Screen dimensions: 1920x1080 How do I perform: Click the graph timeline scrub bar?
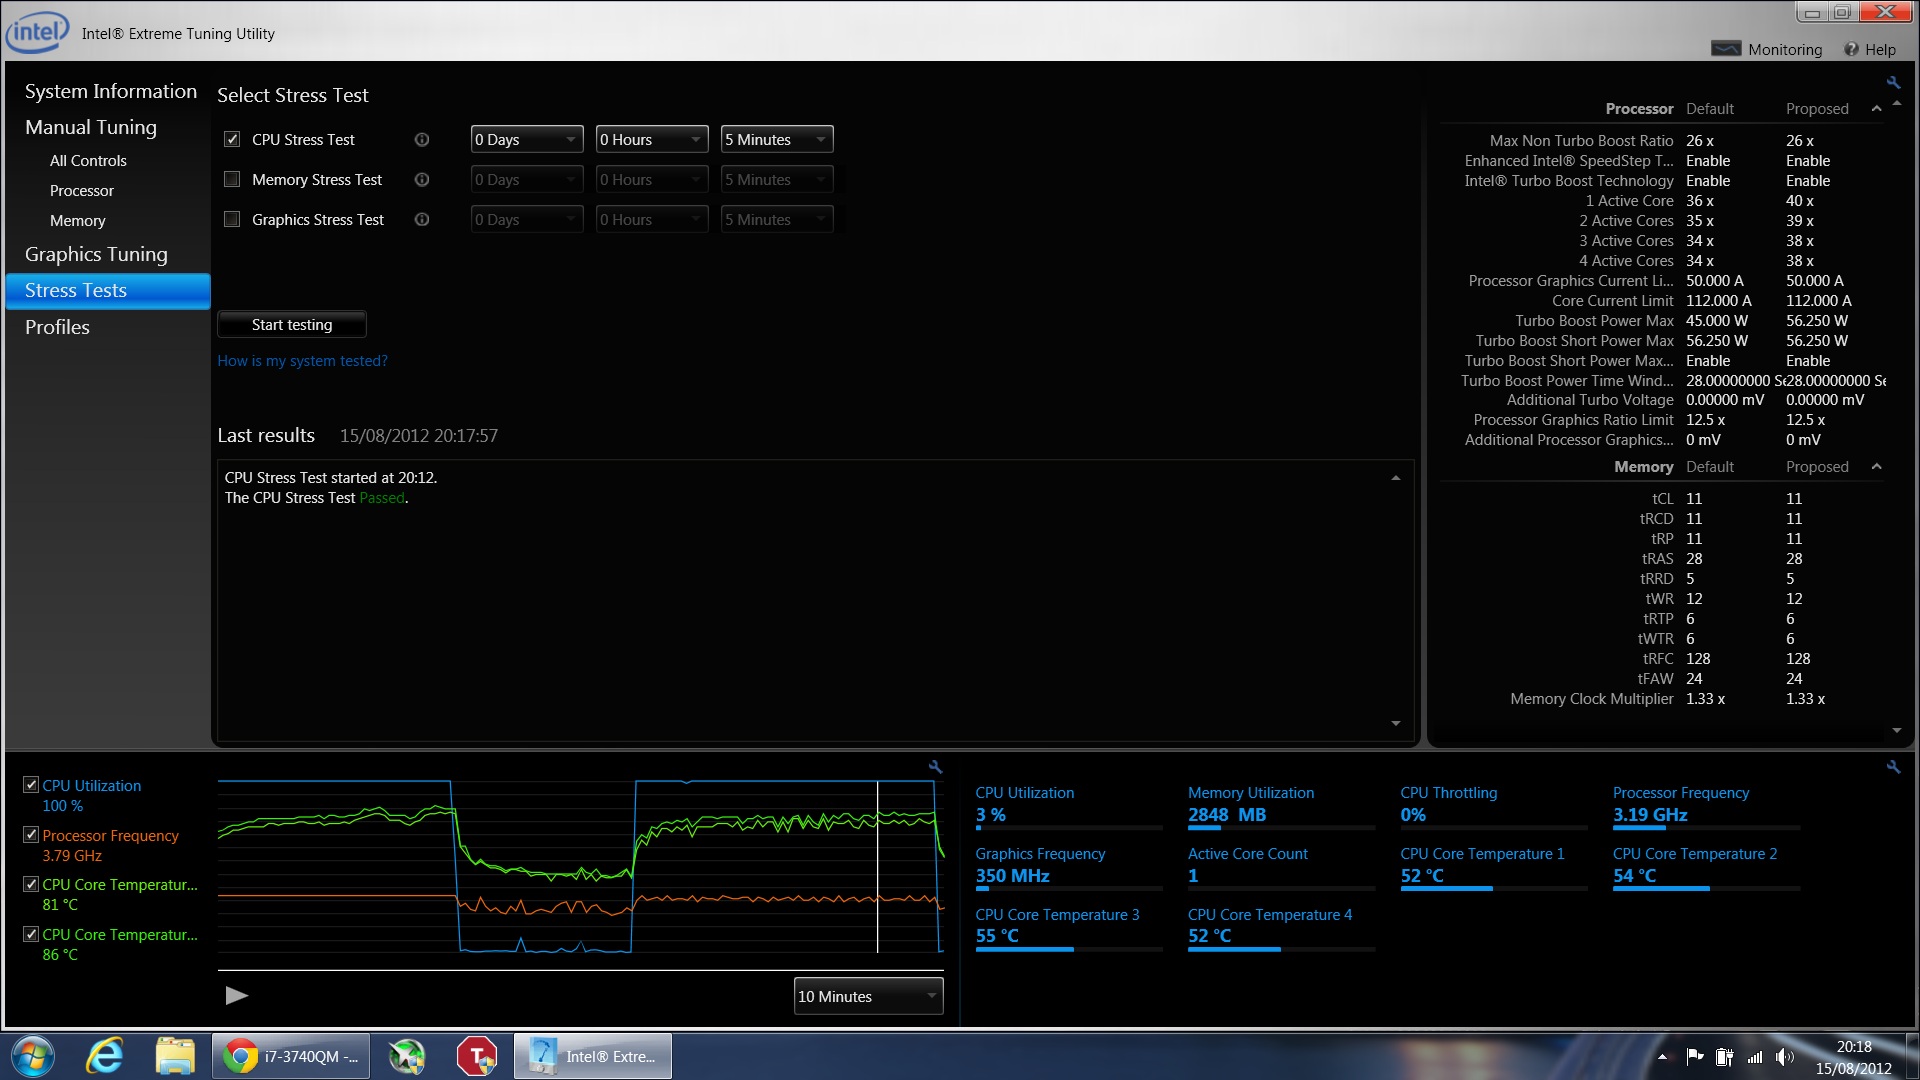580,970
